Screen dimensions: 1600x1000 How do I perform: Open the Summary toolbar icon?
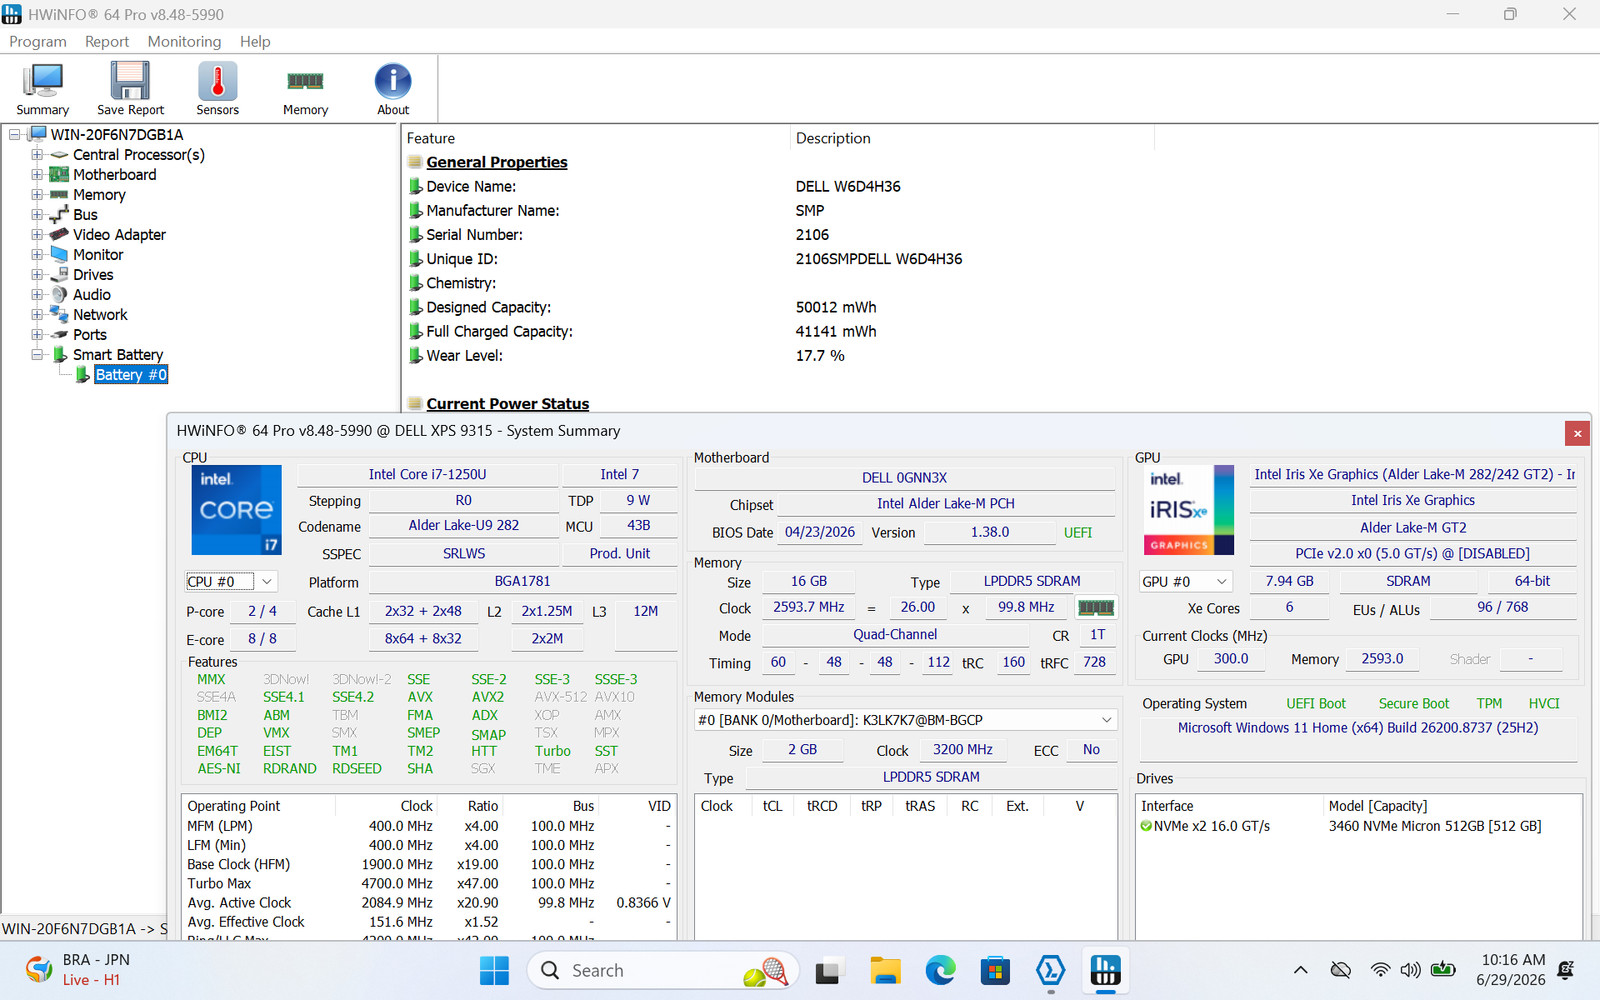(42, 89)
